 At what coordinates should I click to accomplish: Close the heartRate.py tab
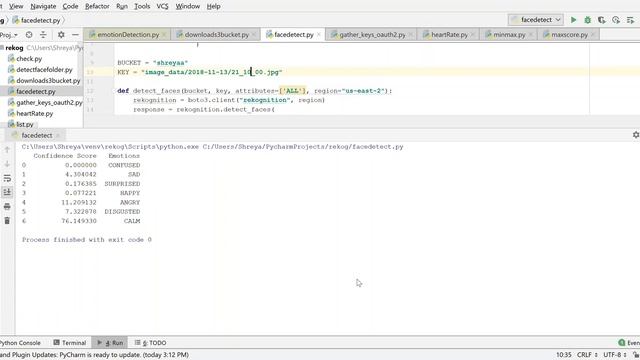(473, 35)
